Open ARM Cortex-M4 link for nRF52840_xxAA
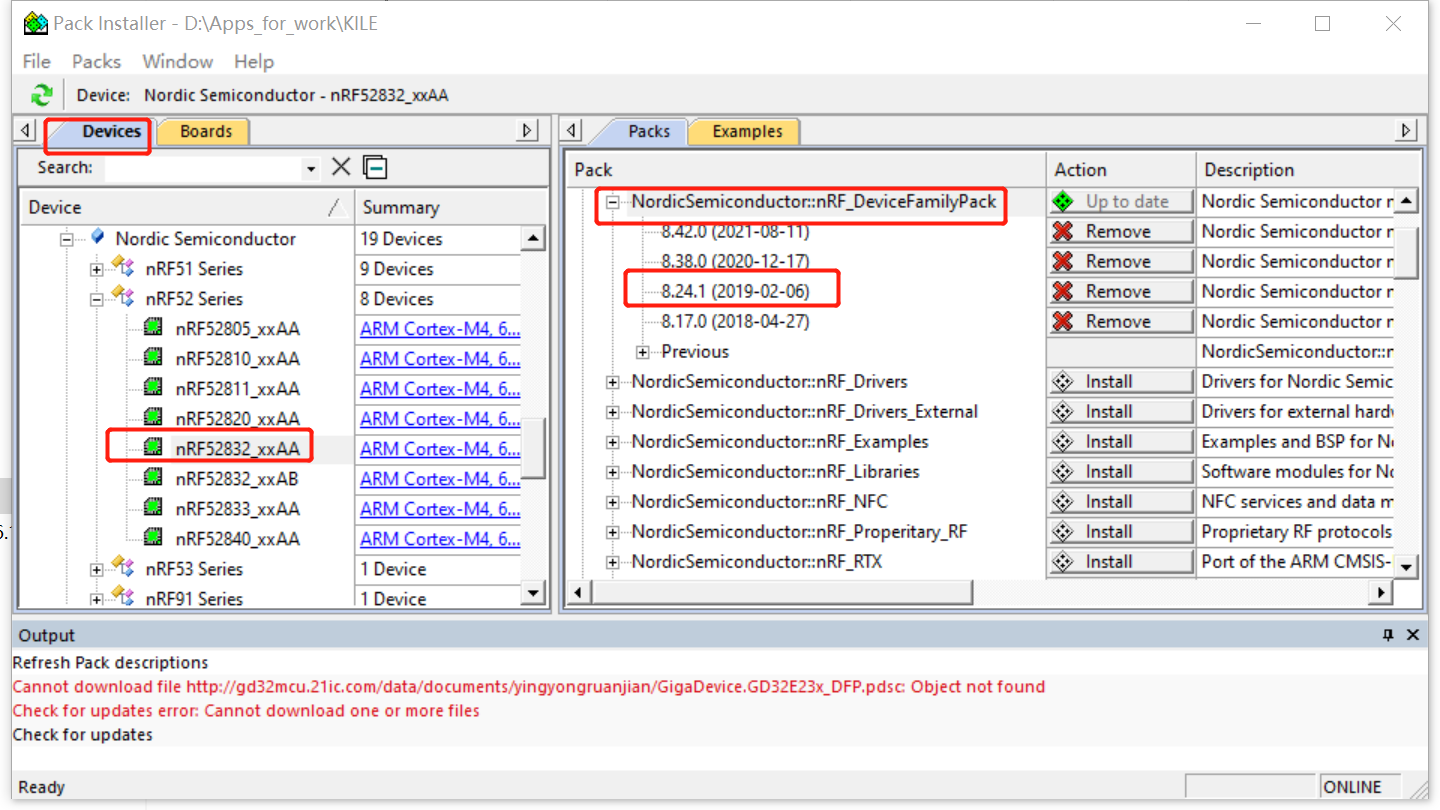Viewport: 1440px width, 810px height. tap(440, 539)
